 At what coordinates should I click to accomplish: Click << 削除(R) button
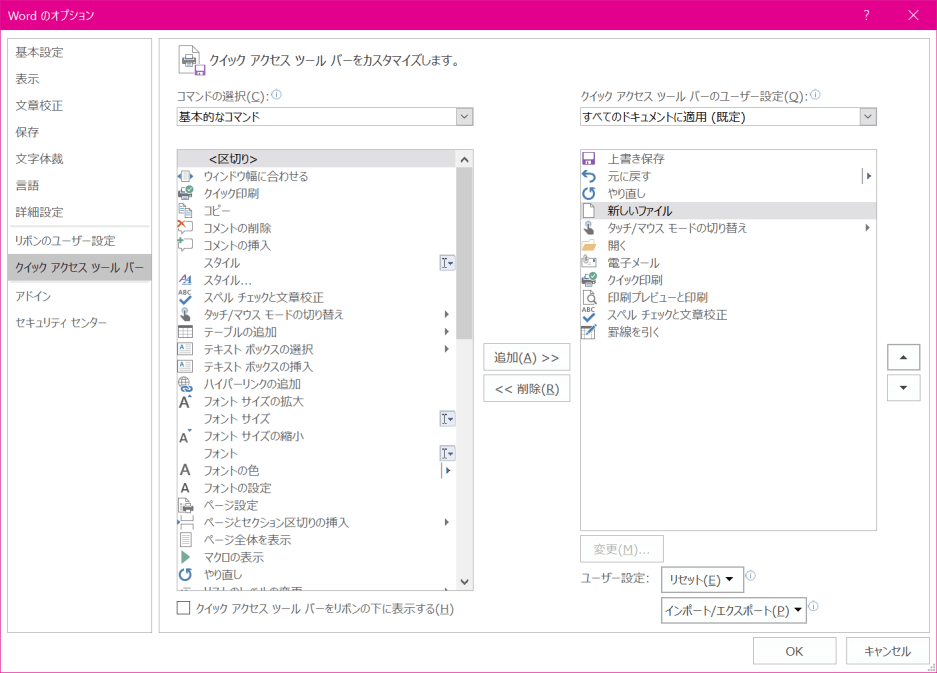(x=526, y=389)
